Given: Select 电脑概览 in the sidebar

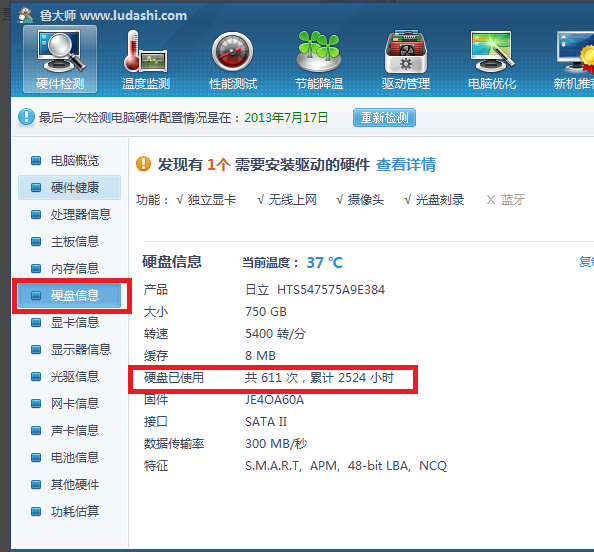Looking at the screenshot, I should coord(69,161).
